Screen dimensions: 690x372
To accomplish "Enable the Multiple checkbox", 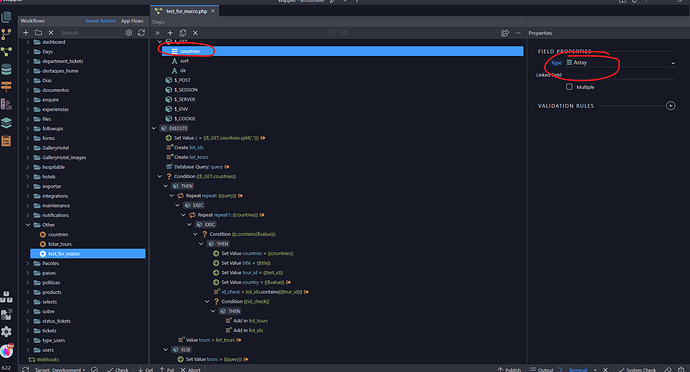I will pos(569,87).
